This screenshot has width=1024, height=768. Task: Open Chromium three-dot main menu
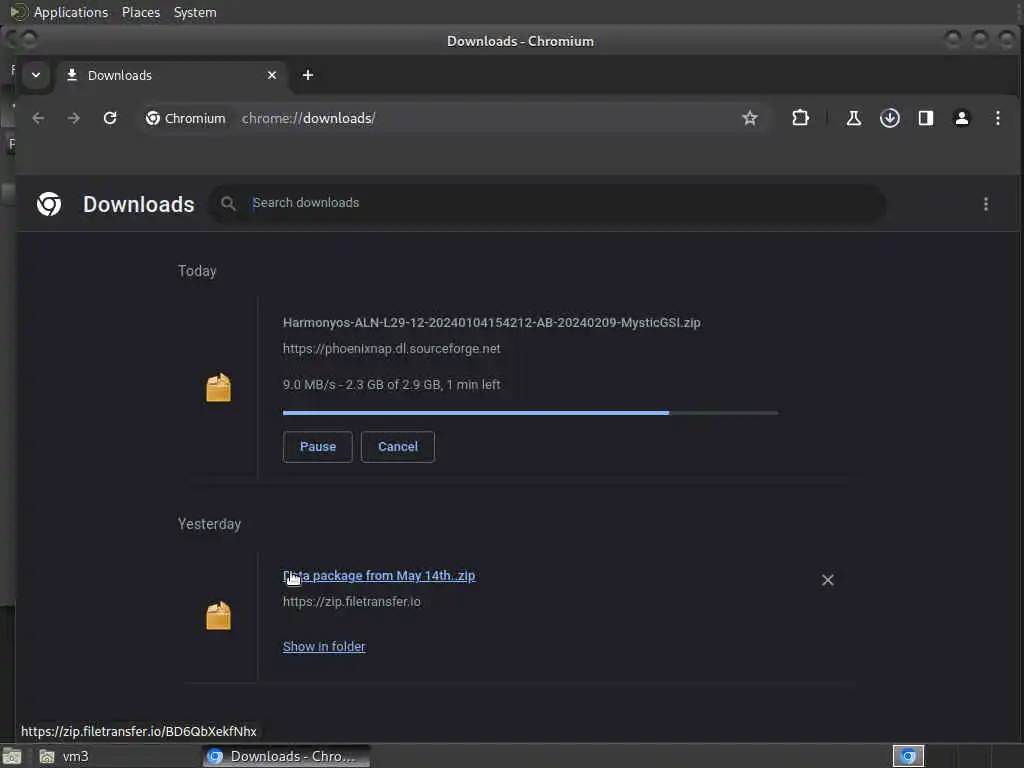pos(997,118)
